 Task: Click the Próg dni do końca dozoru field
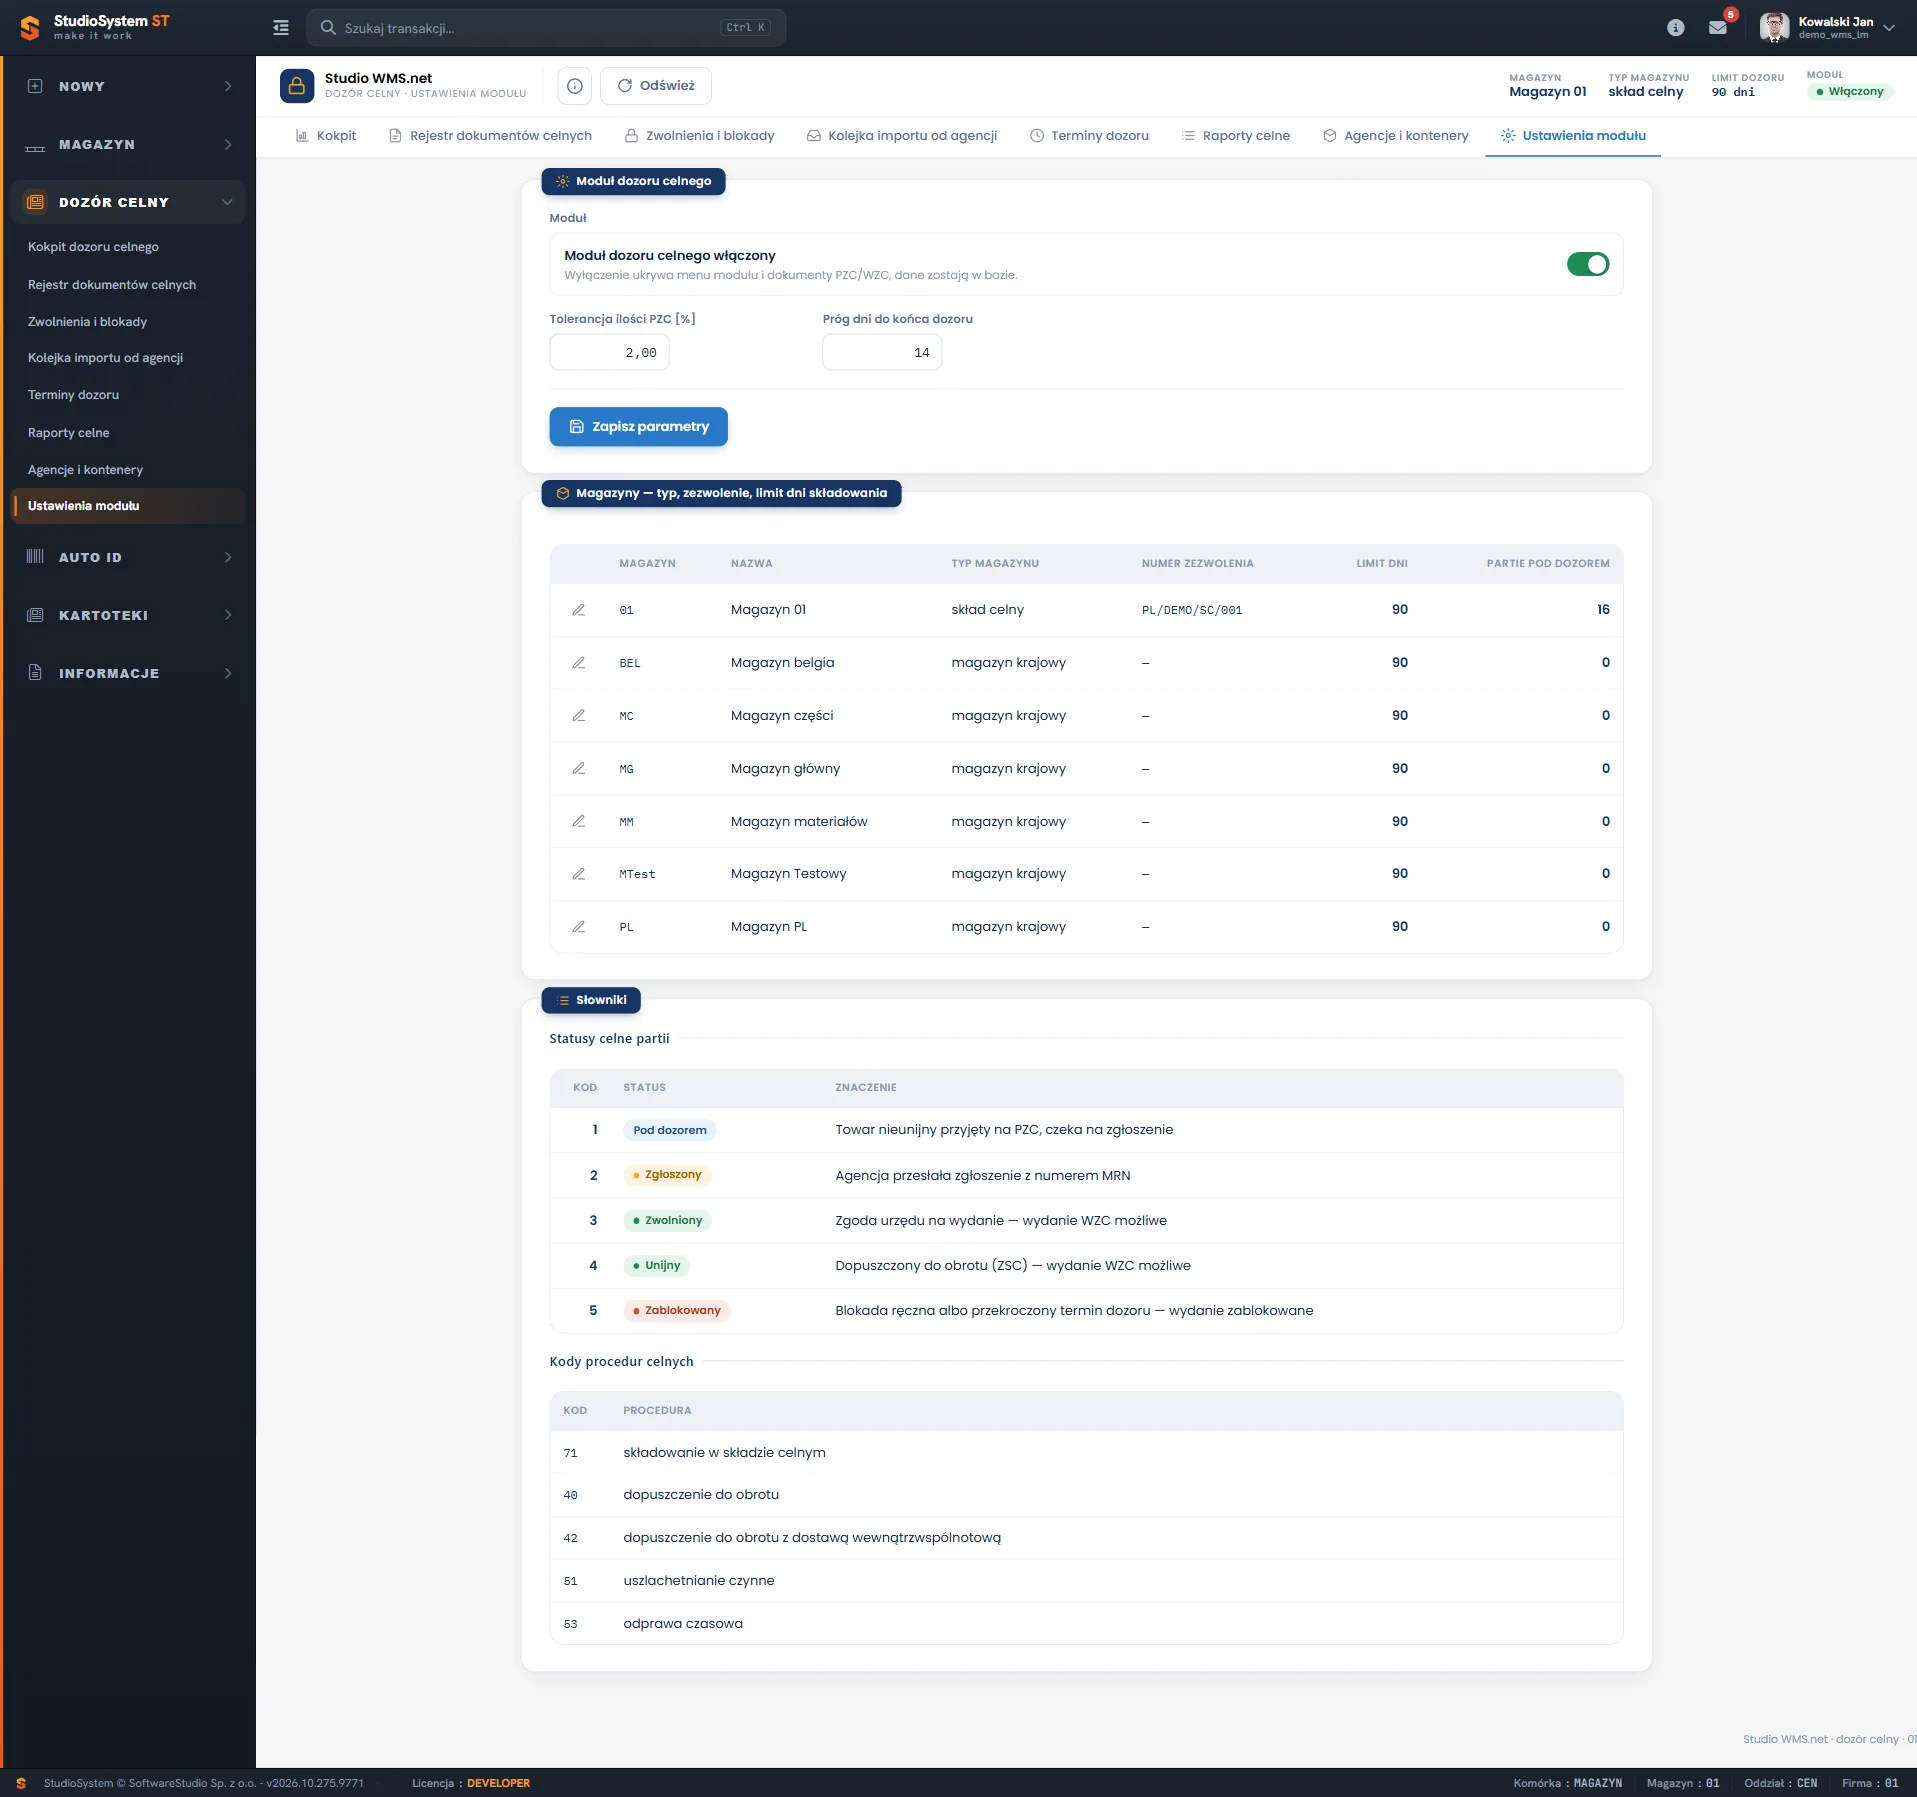click(x=882, y=352)
